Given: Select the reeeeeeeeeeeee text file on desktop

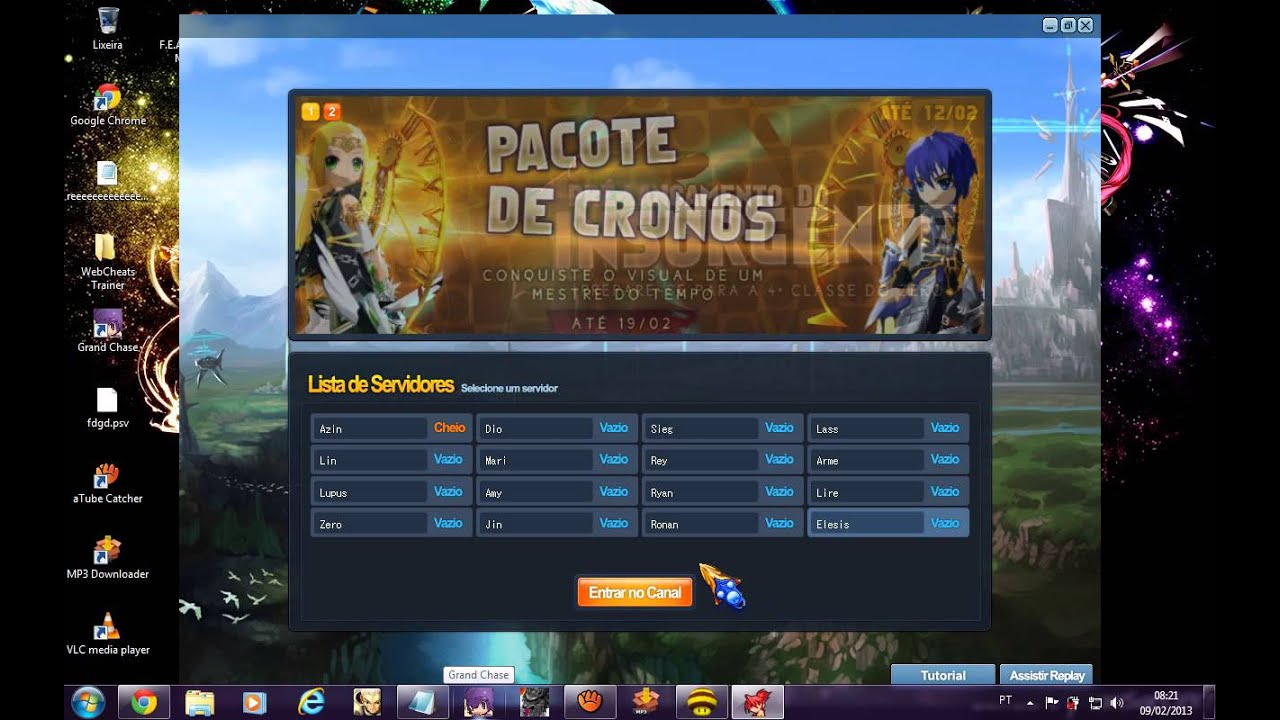Looking at the screenshot, I should (x=107, y=181).
